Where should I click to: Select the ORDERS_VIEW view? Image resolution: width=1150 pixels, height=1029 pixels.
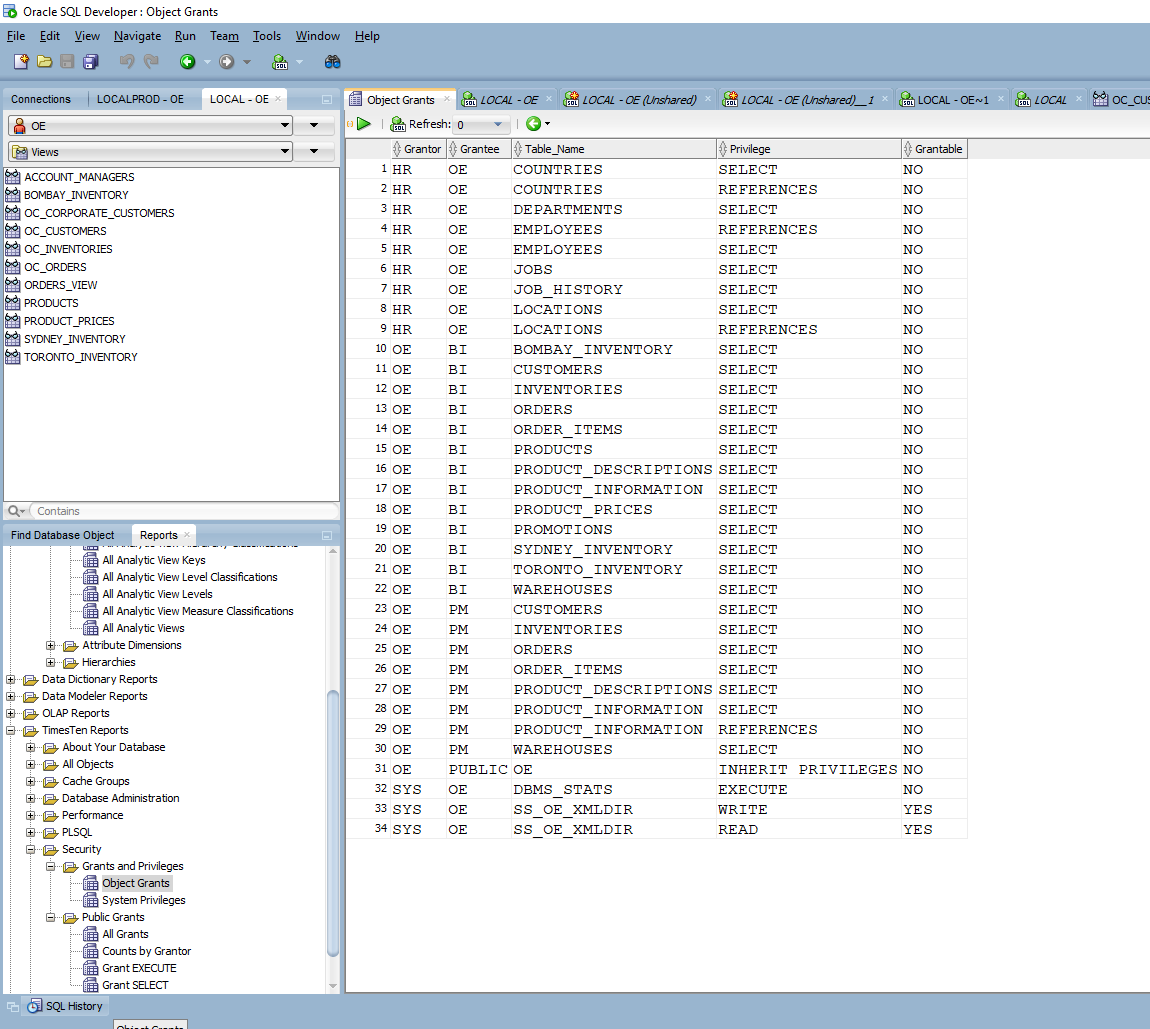(60, 285)
